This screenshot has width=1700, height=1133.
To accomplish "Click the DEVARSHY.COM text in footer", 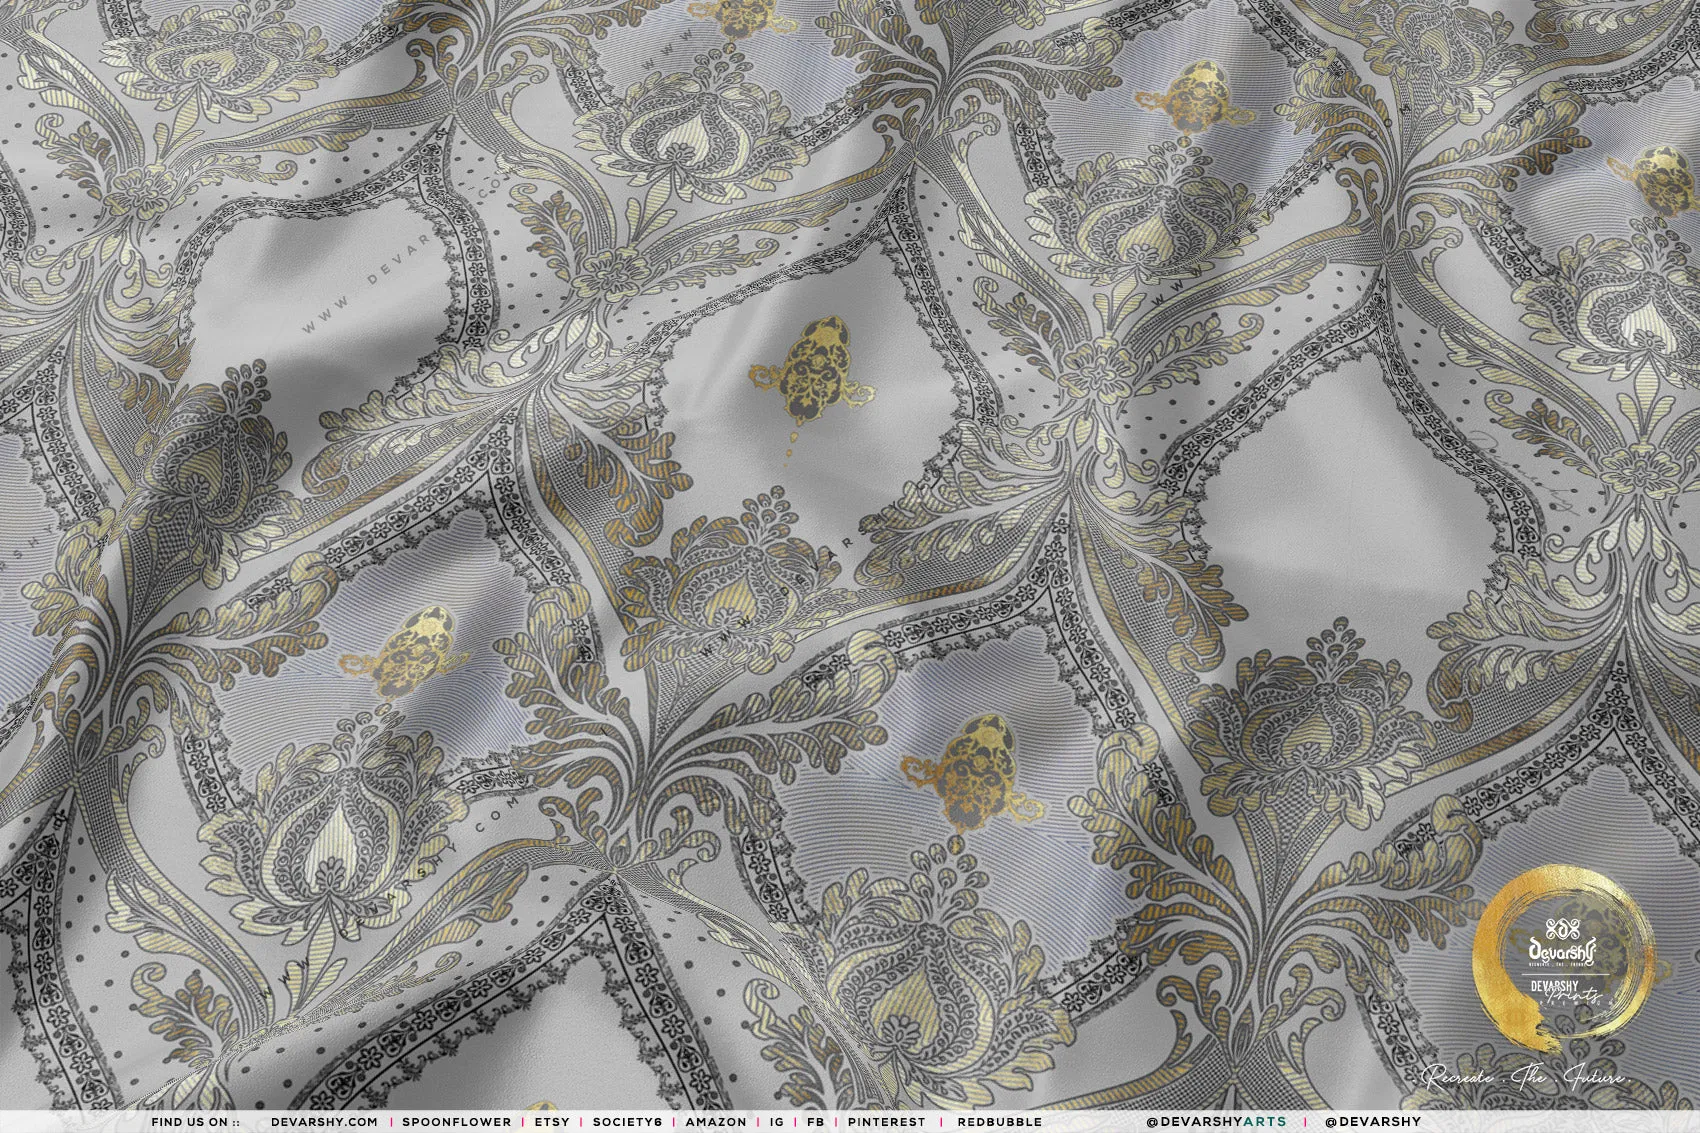I will pos(324,1122).
